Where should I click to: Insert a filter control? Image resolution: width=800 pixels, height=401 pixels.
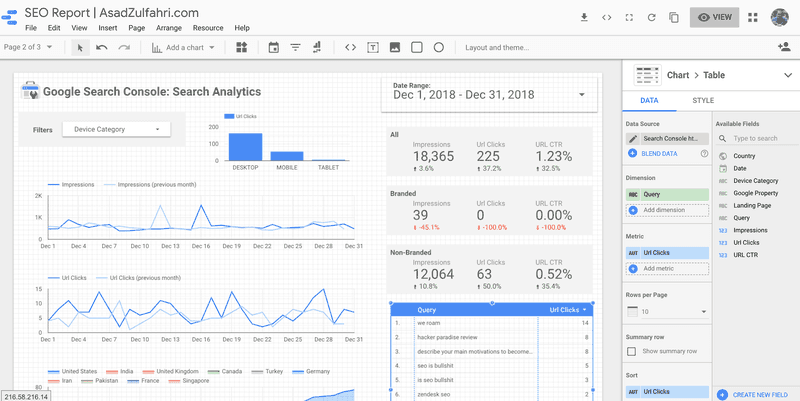(x=295, y=47)
